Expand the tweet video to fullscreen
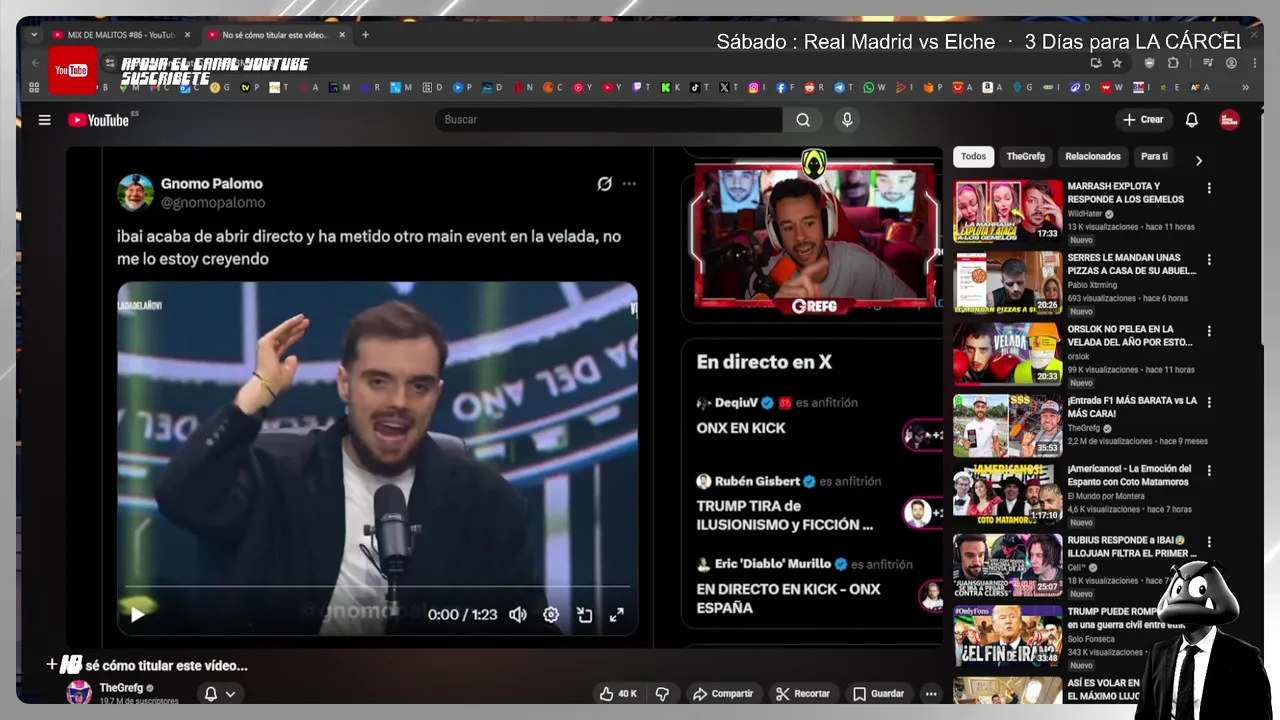Image resolution: width=1280 pixels, height=720 pixels. coord(617,615)
